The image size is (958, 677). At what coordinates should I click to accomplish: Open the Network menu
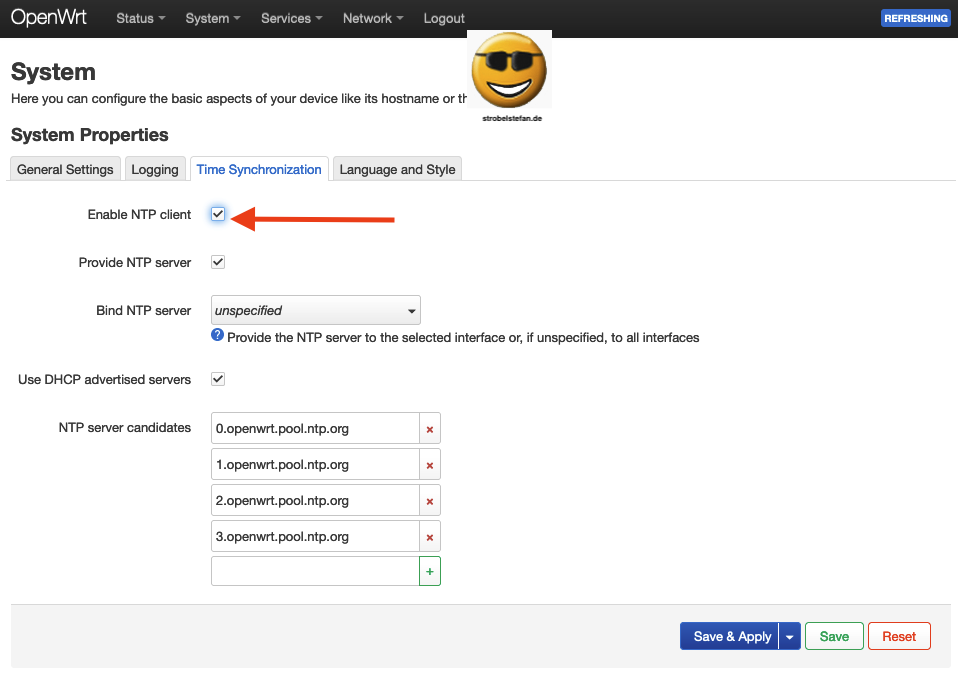[372, 18]
